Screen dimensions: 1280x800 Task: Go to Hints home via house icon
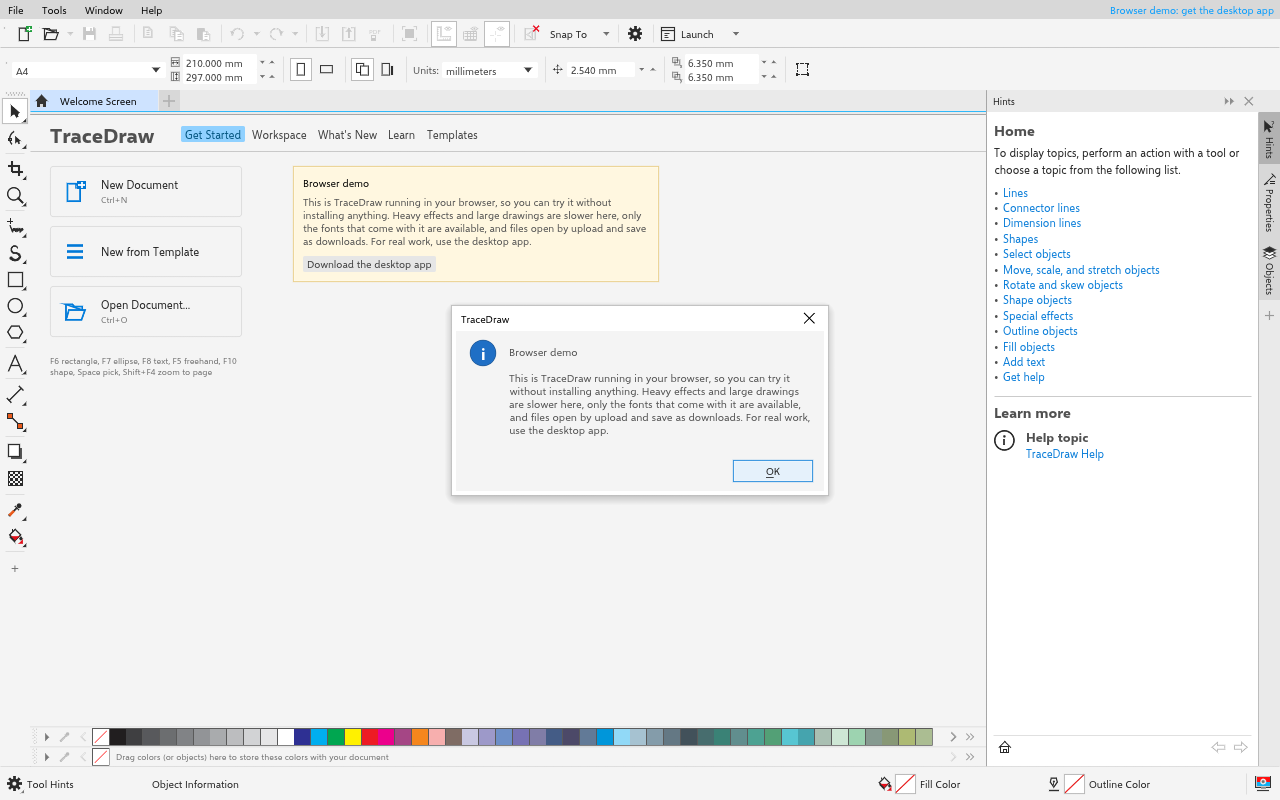[x=1005, y=747]
